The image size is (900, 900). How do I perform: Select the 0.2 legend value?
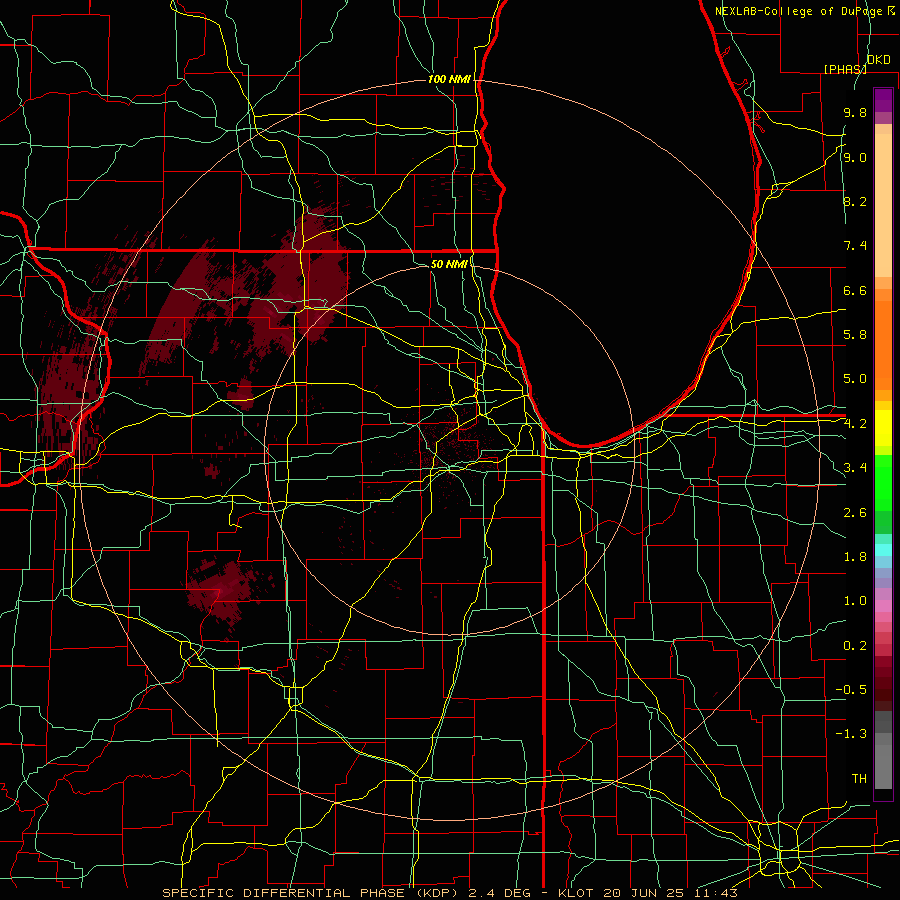tap(855, 646)
